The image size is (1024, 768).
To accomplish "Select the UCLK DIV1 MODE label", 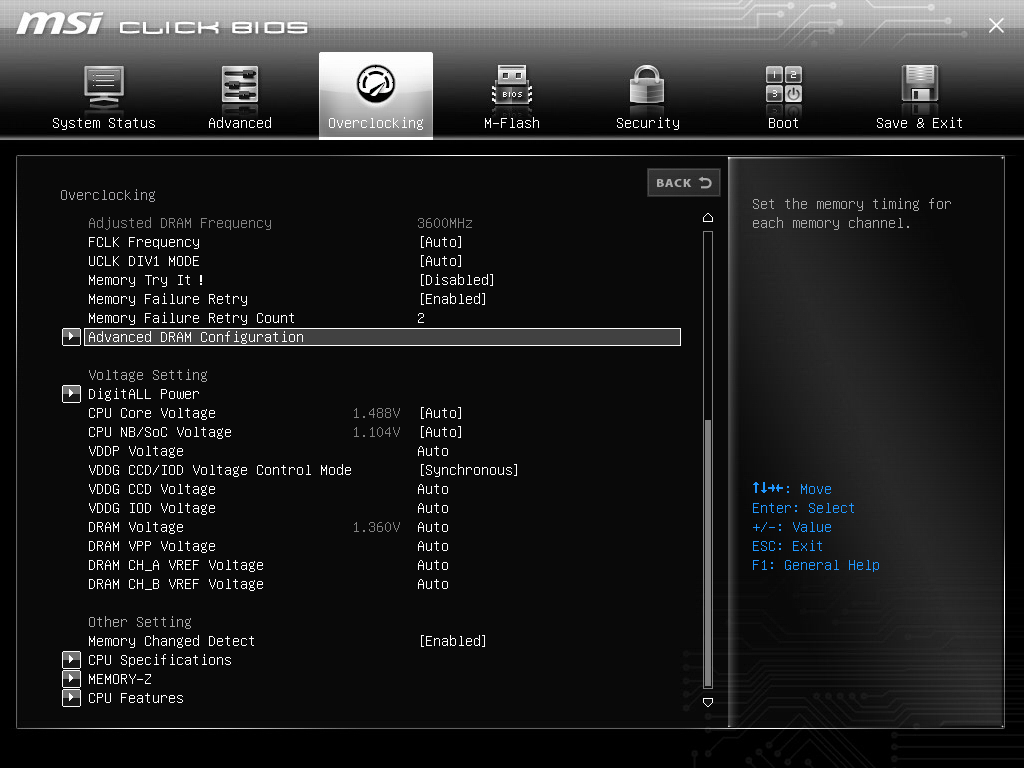I will coord(144,261).
